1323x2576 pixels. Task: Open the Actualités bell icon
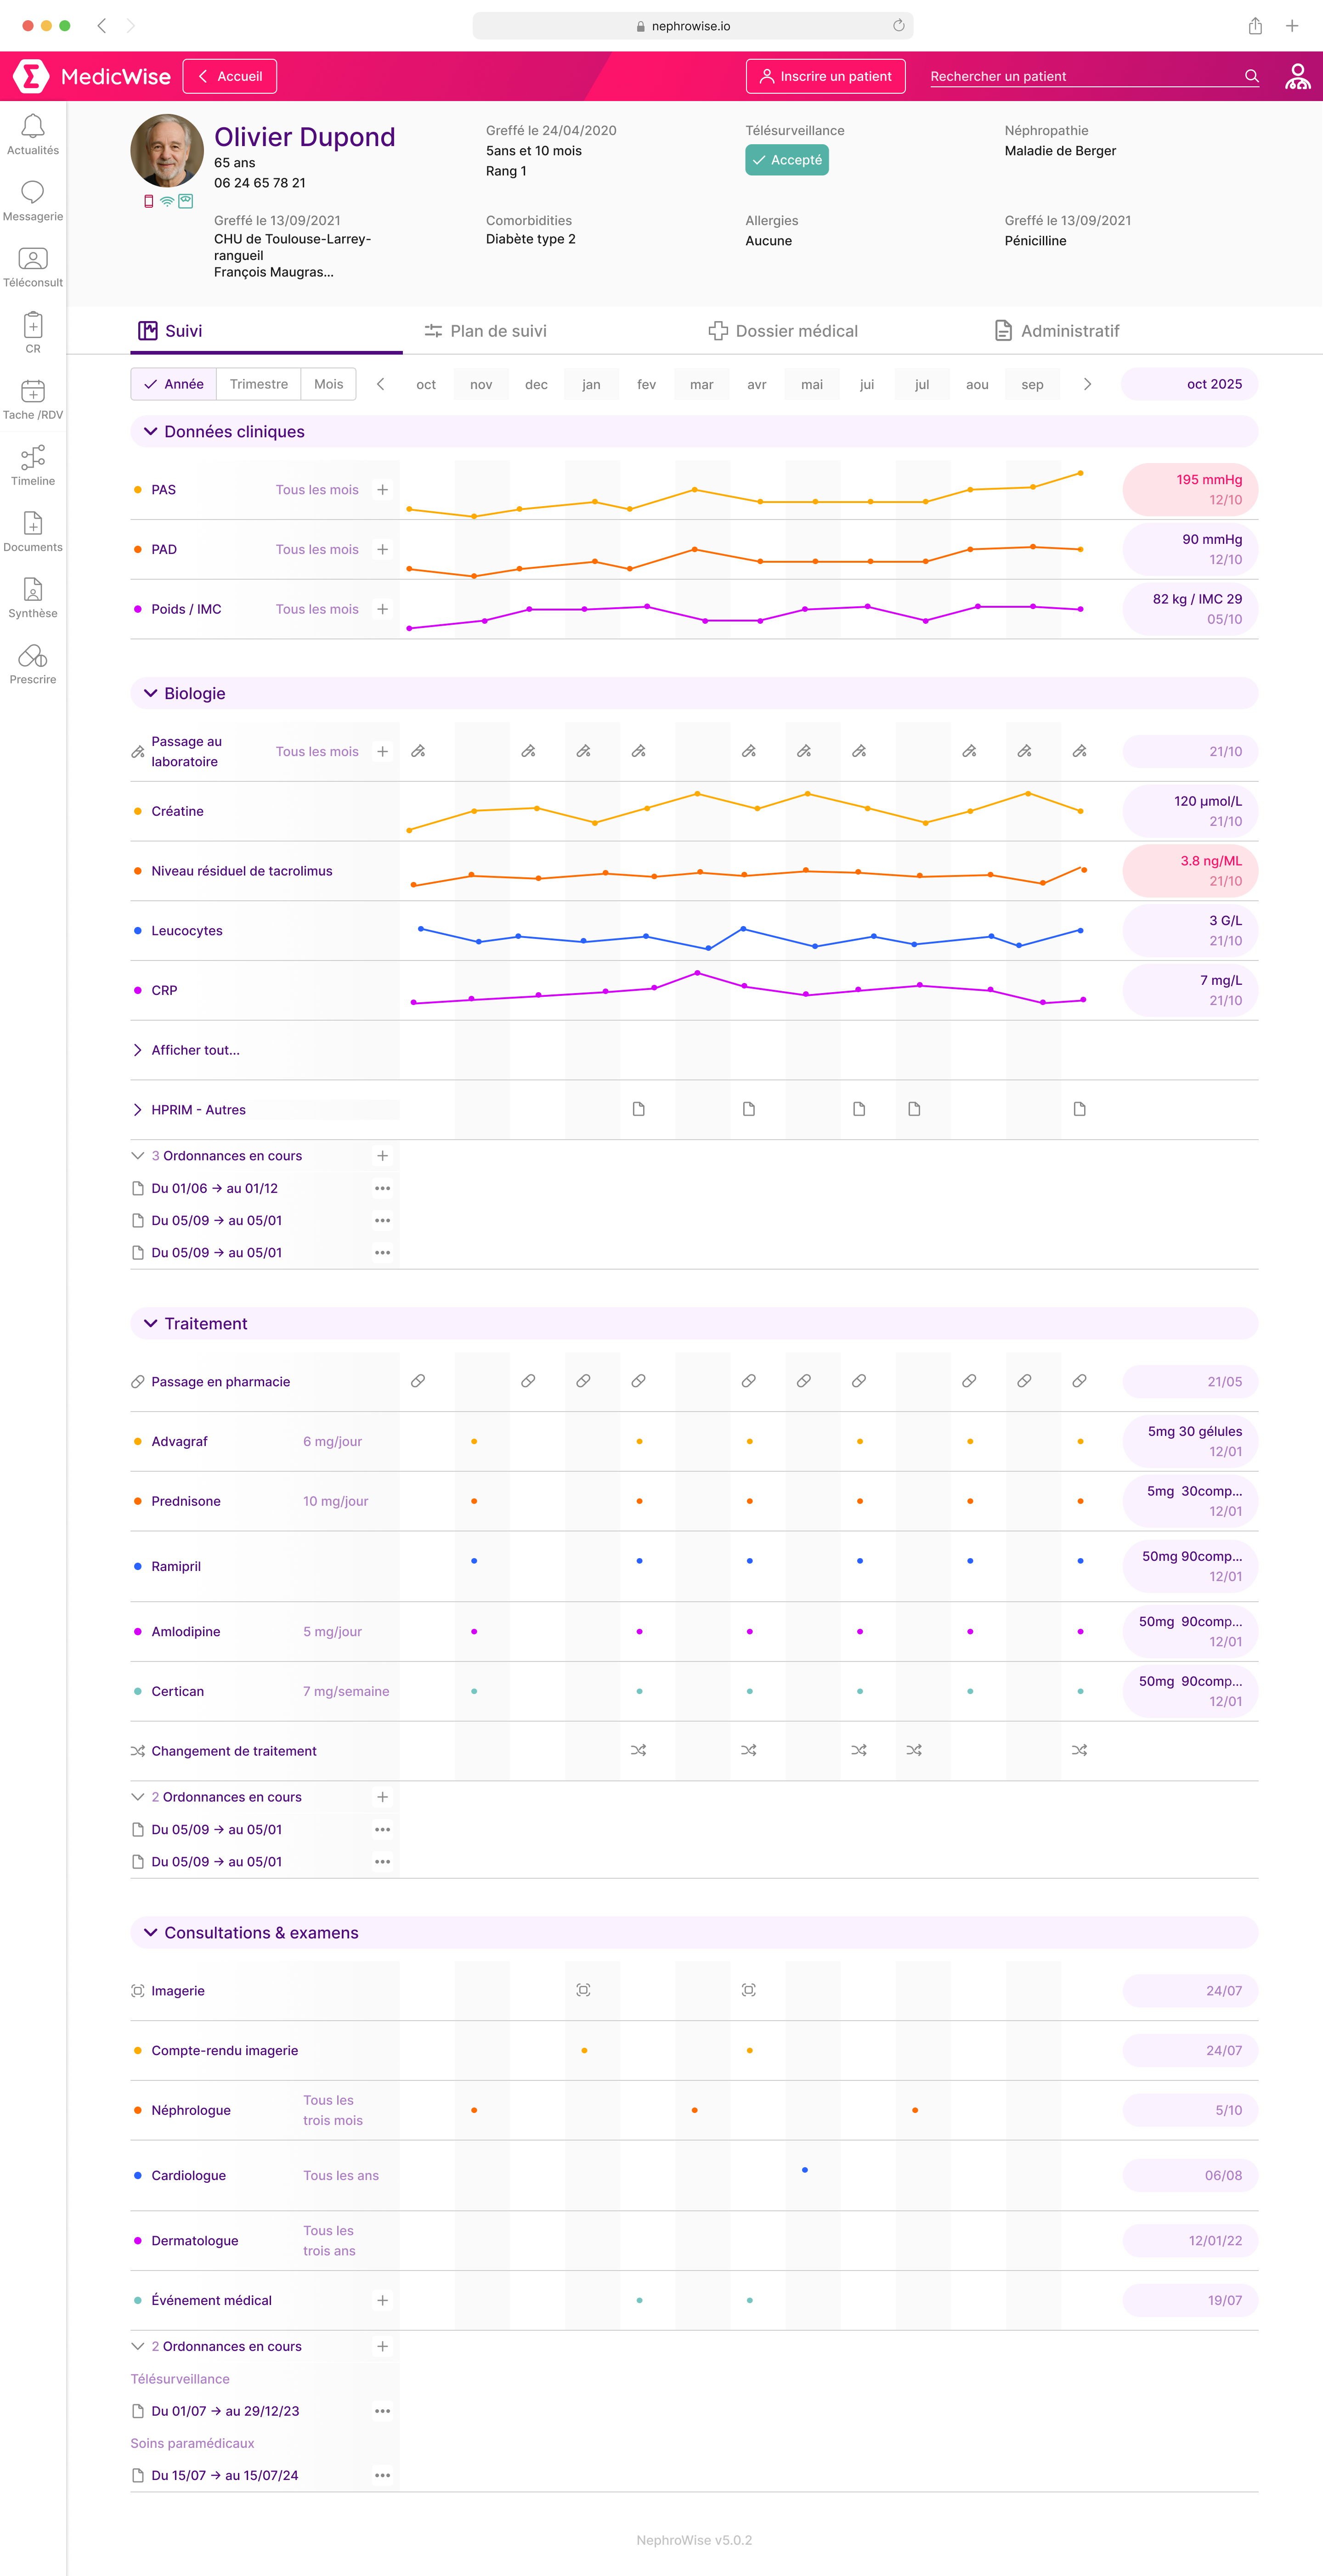(x=33, y=126)
